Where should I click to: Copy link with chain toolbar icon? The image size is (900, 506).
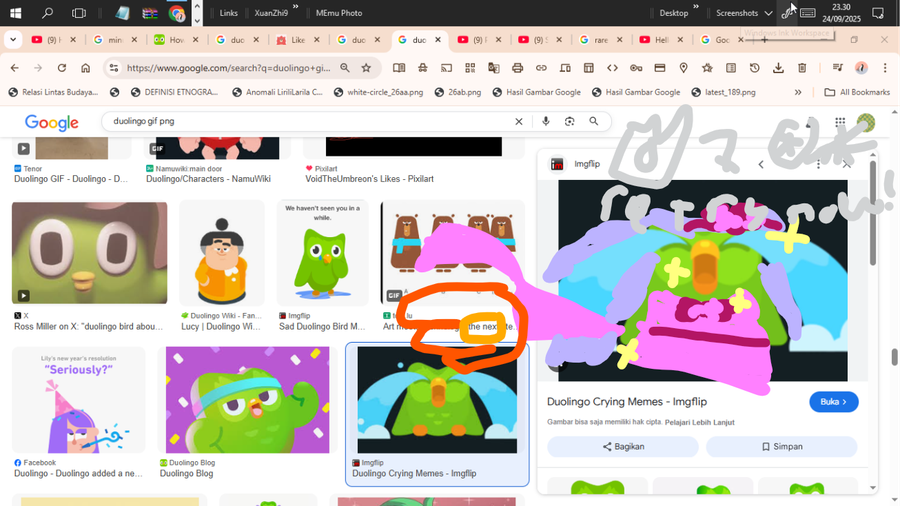[541, 68]
